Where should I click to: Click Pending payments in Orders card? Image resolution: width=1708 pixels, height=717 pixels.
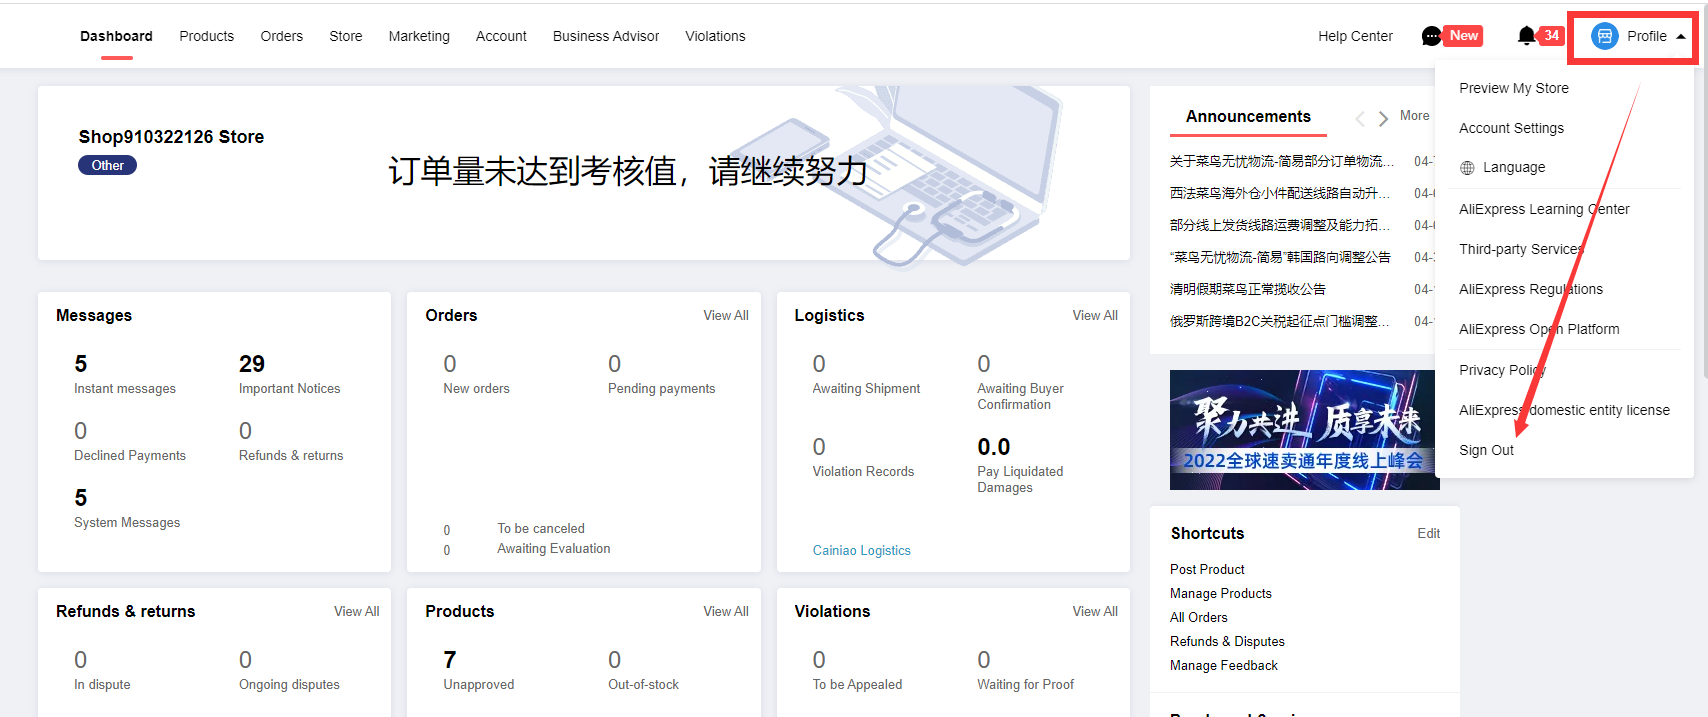click(661, 388)
